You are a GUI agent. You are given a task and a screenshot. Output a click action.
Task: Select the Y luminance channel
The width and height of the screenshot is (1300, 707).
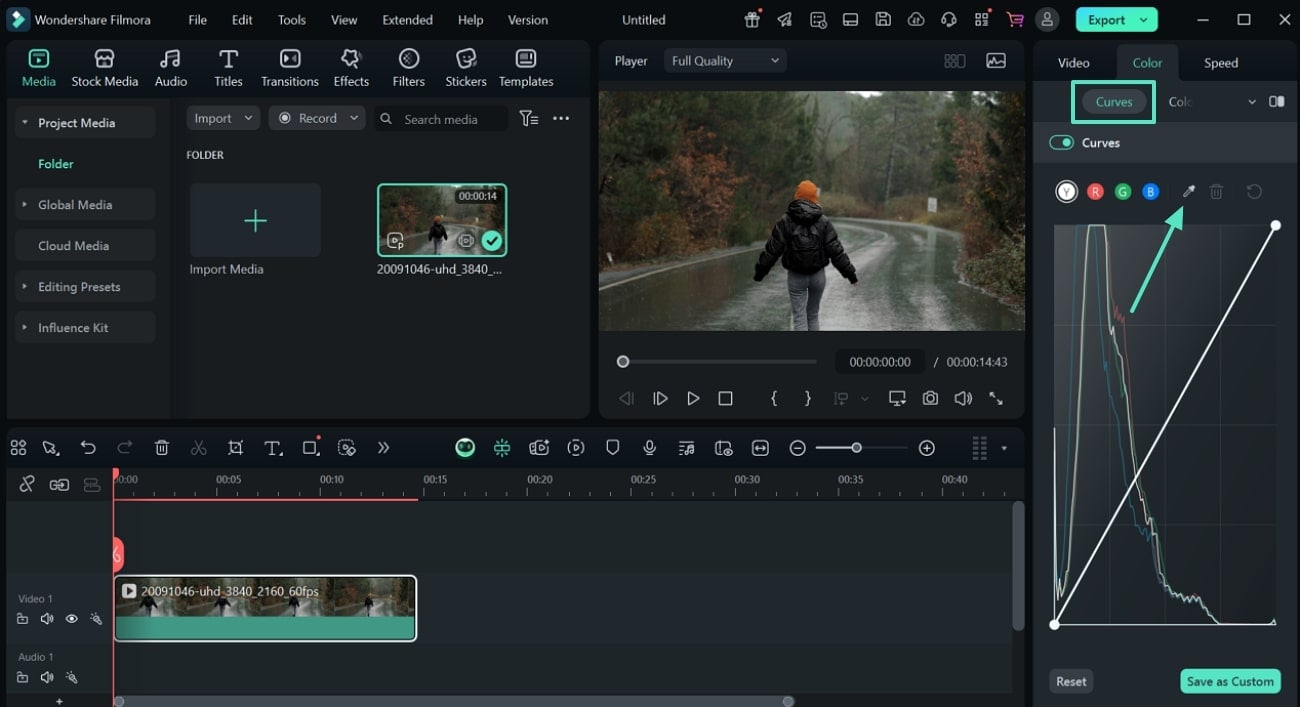click(1067, 191)
